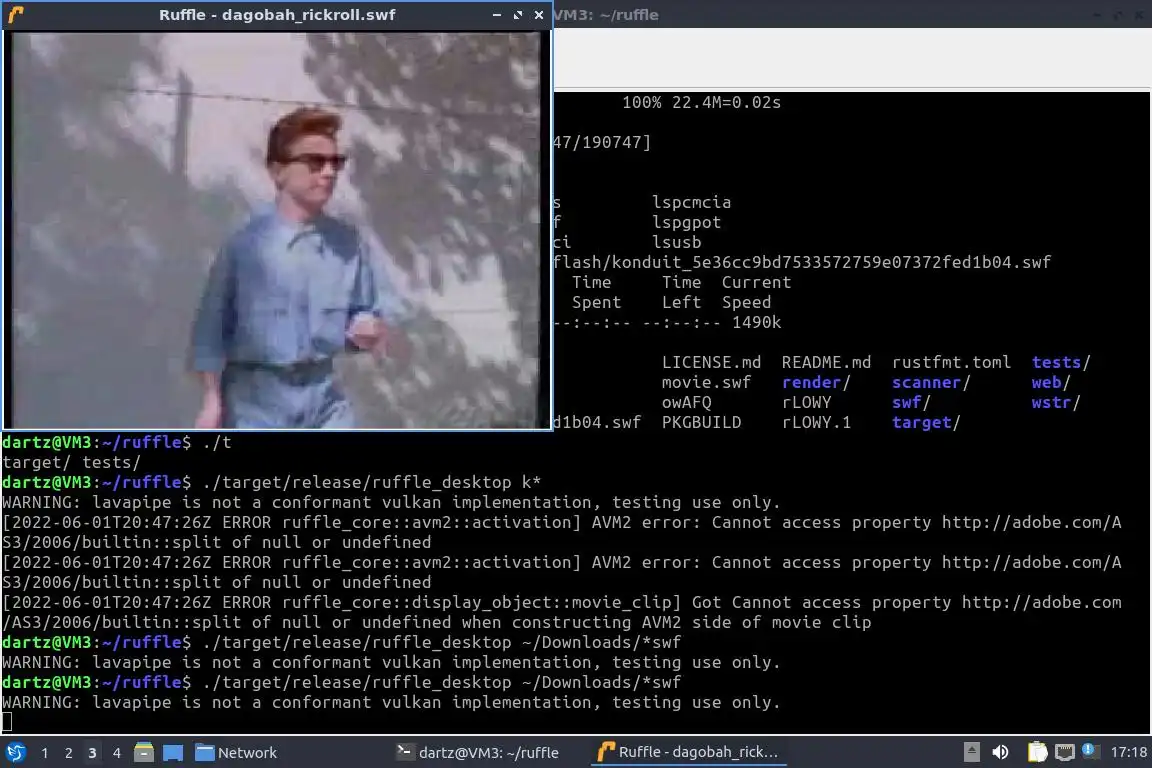Screen dimensions: 1152x768
Task: Close the Ruffle dagobah_rickroll window
Action: click(x=539, y=15)
